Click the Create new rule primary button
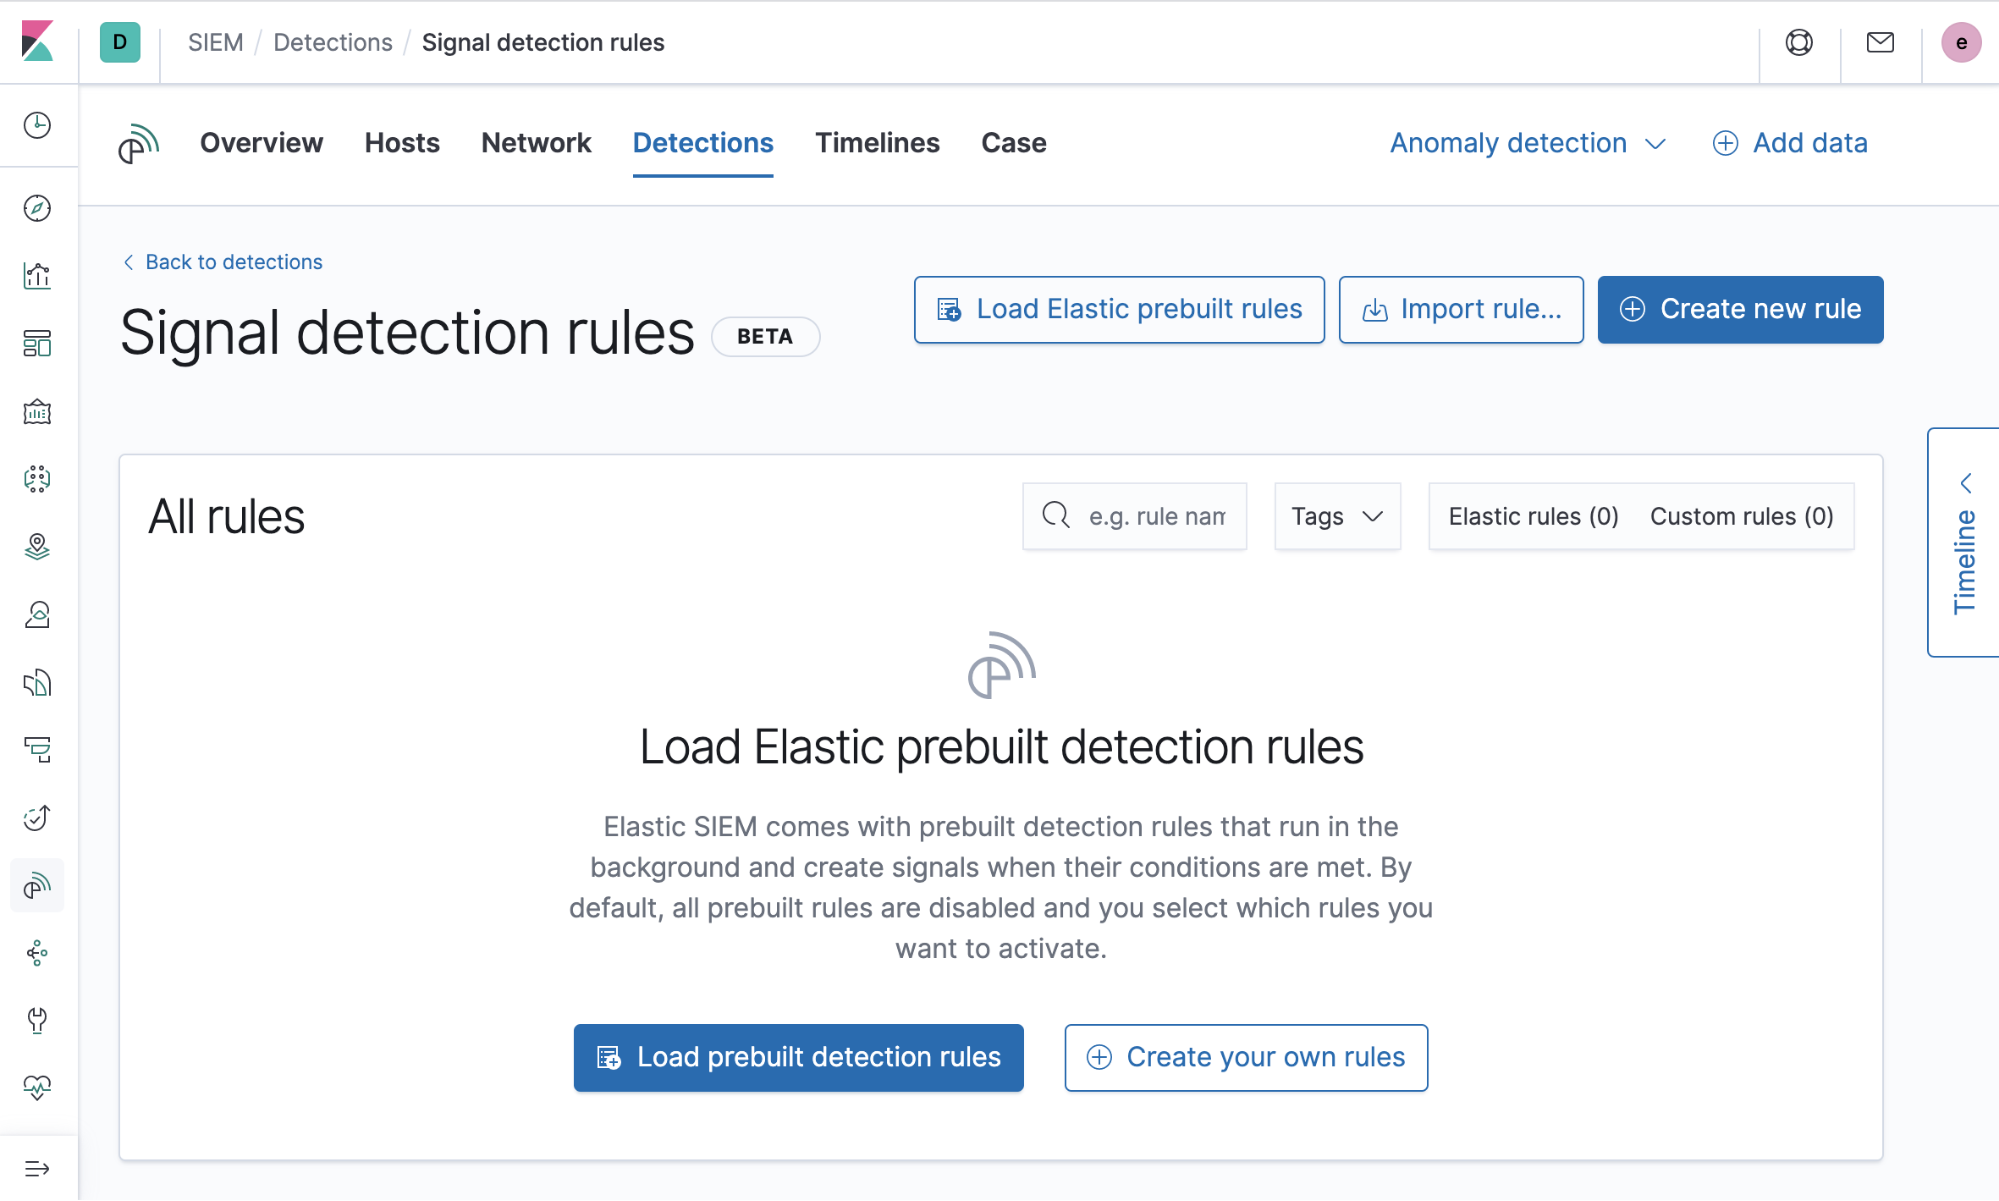Screen dimensions: 1999x1201 coord(1741,308)
